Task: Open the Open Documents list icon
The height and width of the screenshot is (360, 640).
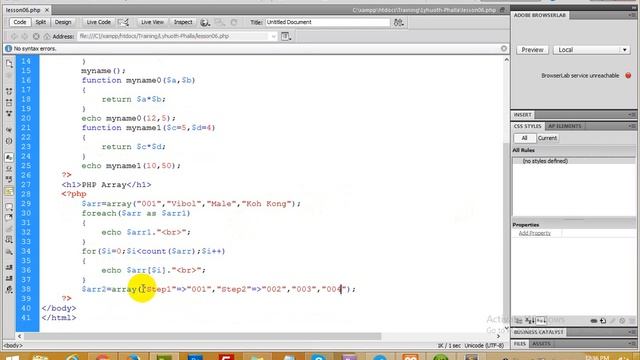Action: point(9,64)
